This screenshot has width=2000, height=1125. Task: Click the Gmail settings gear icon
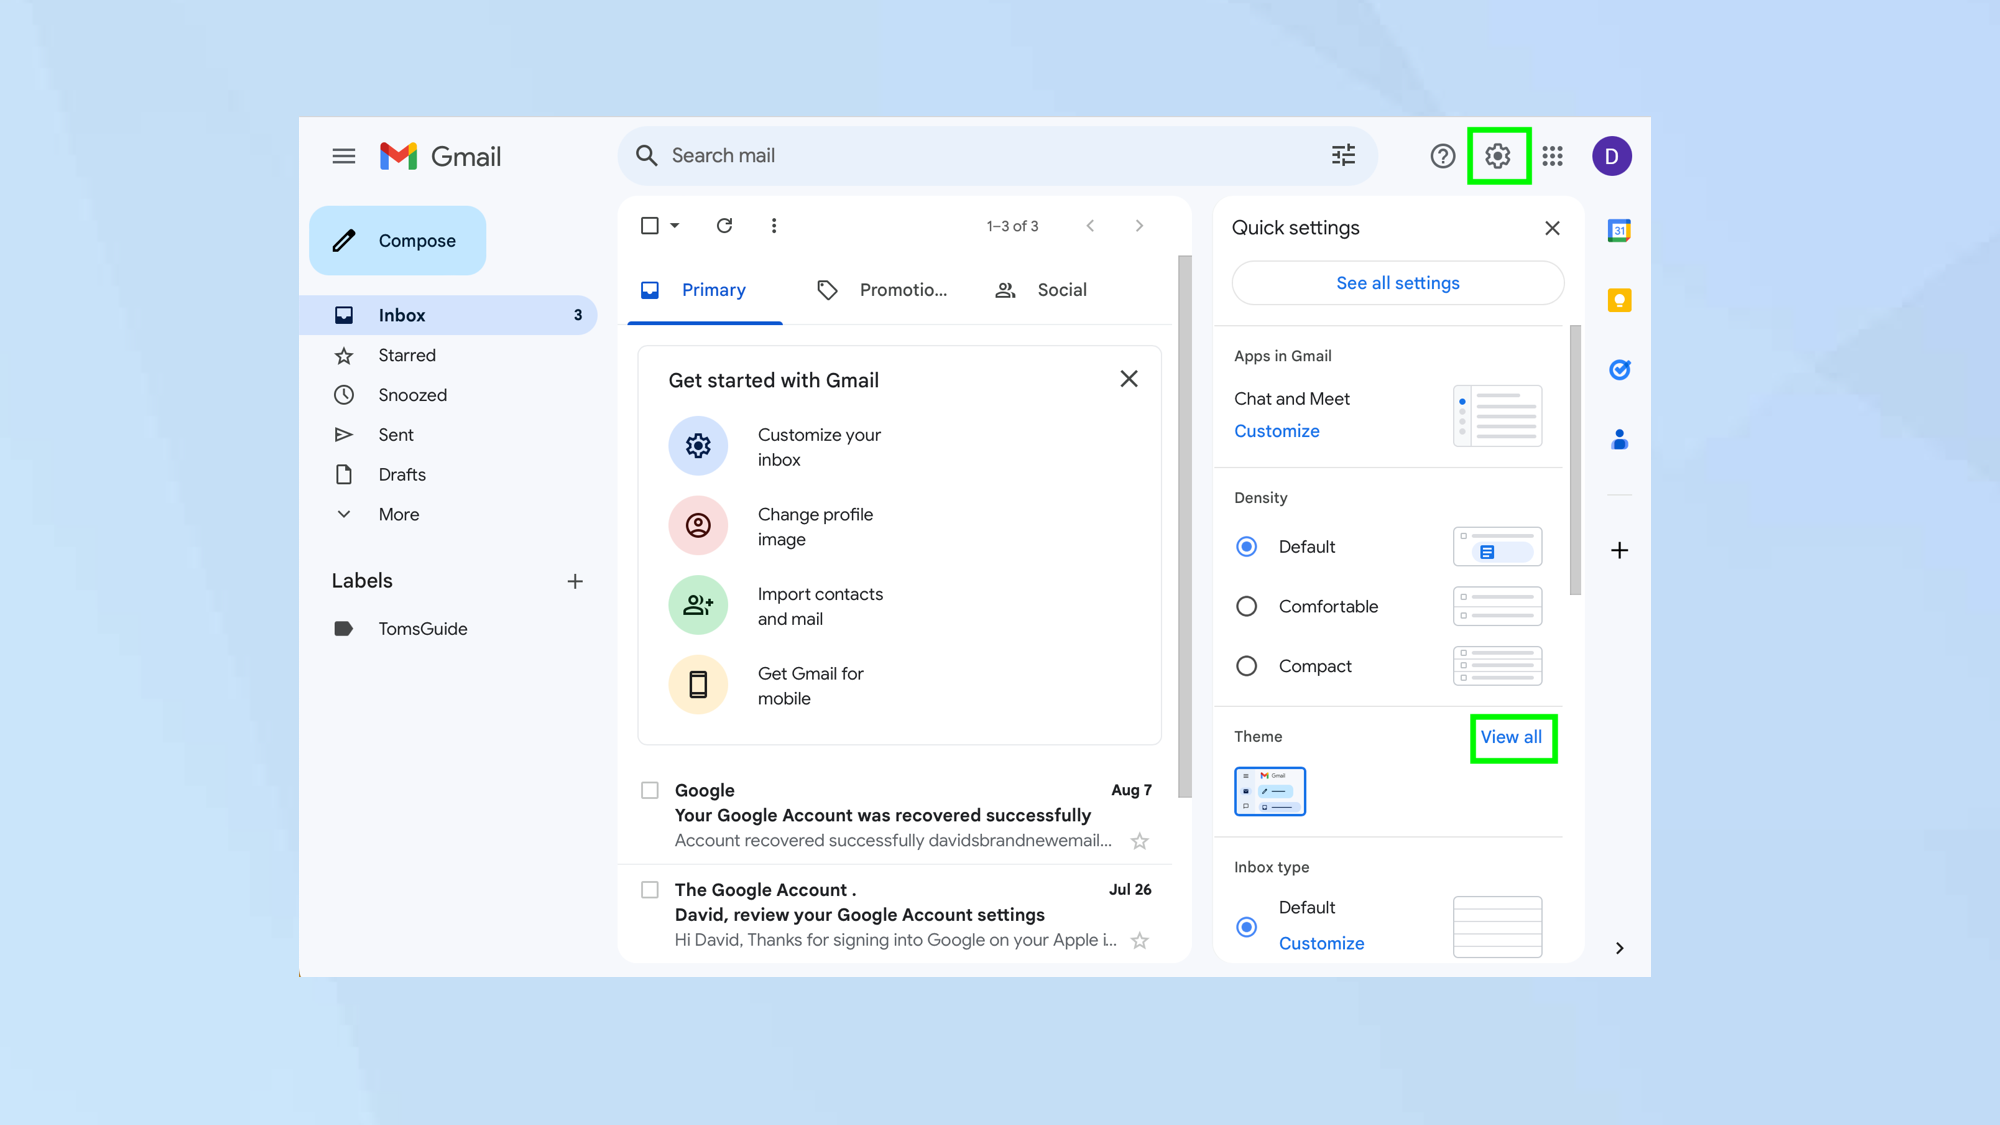point(1497,155)
